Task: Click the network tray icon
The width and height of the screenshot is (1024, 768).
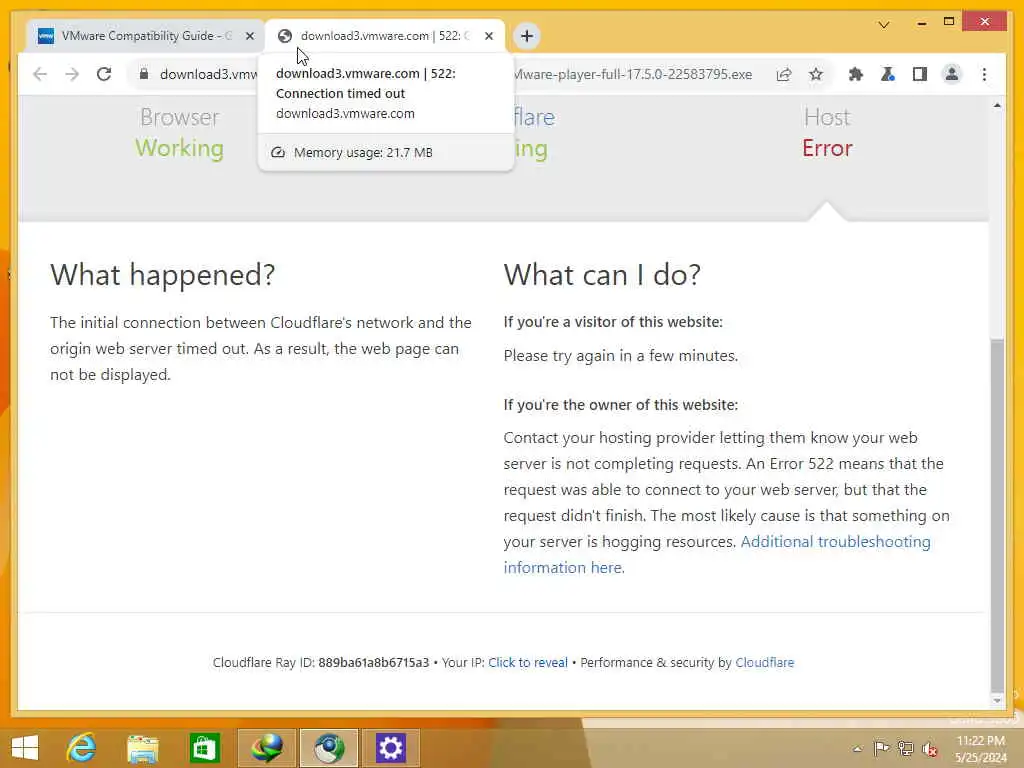Action: click(x=906, y=748)
